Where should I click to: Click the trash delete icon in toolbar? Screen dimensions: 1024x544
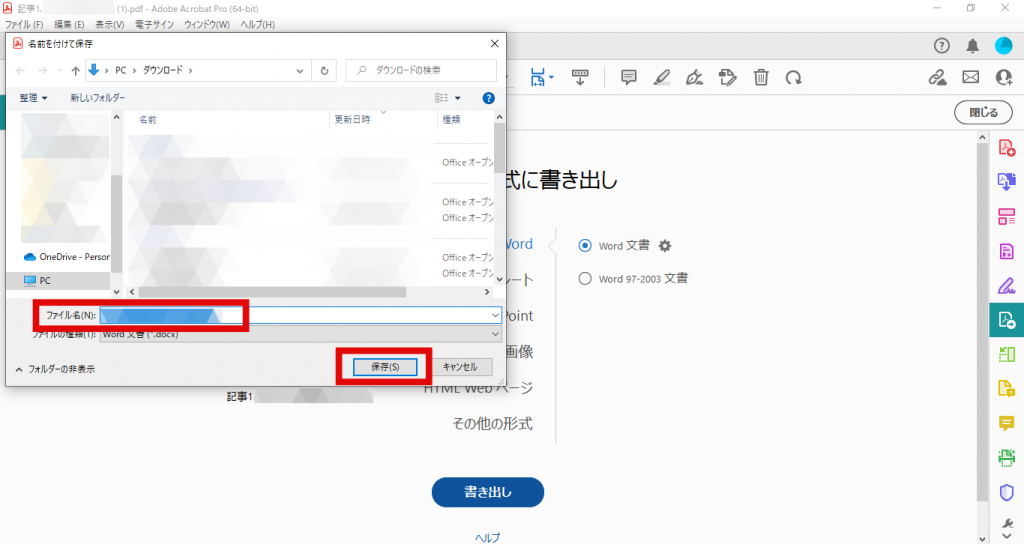tap(761, 78)
